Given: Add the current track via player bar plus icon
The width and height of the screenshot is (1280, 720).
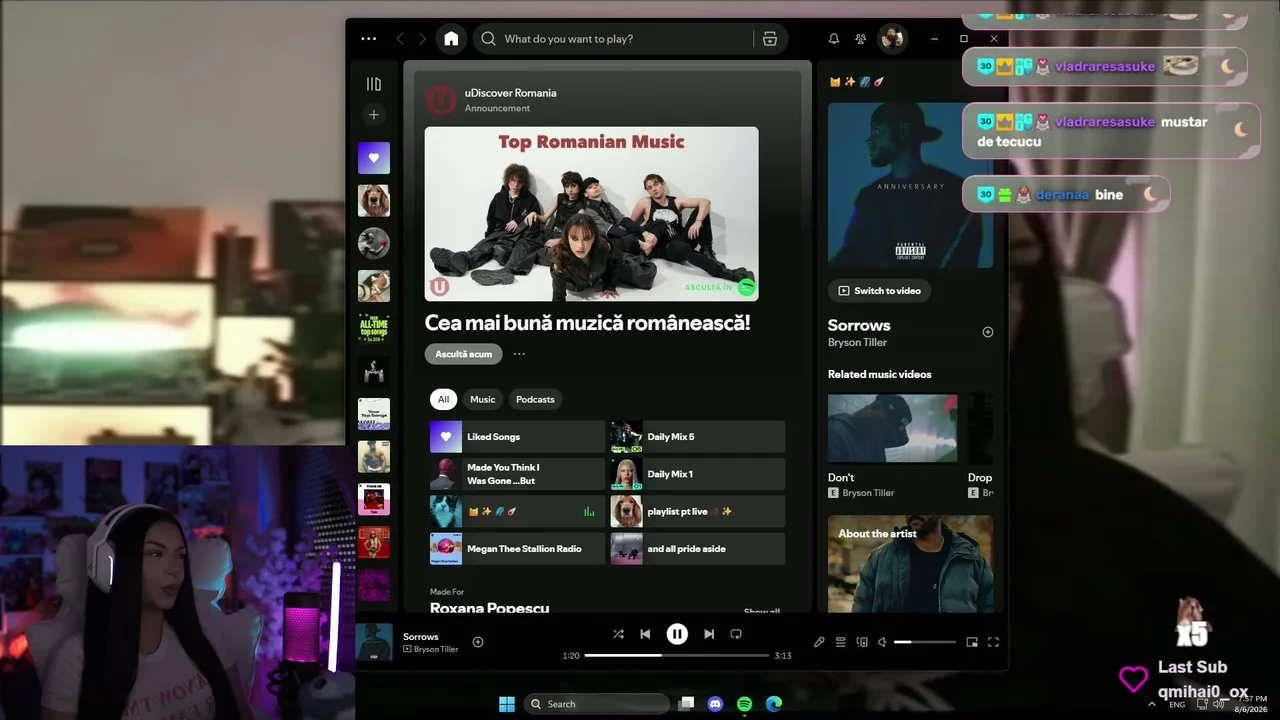Looking at the screenshot, I should pyautogui.click(x=478, y=642).
